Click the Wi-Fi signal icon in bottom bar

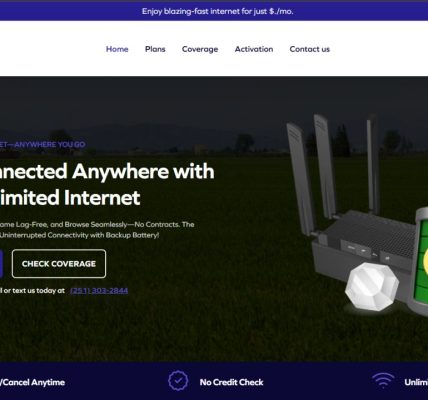pyautogui.click(x=383, y=380)
